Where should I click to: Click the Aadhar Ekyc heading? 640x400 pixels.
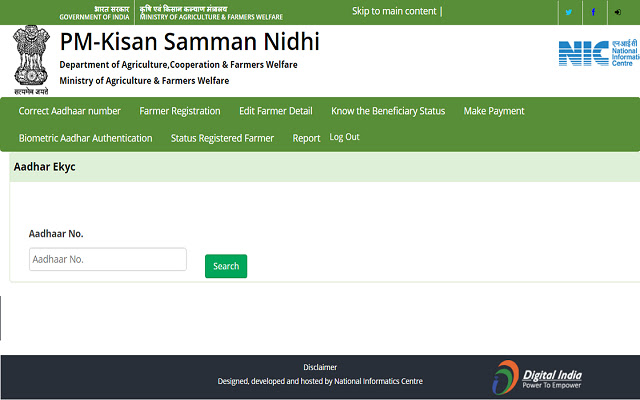point(44,167)
